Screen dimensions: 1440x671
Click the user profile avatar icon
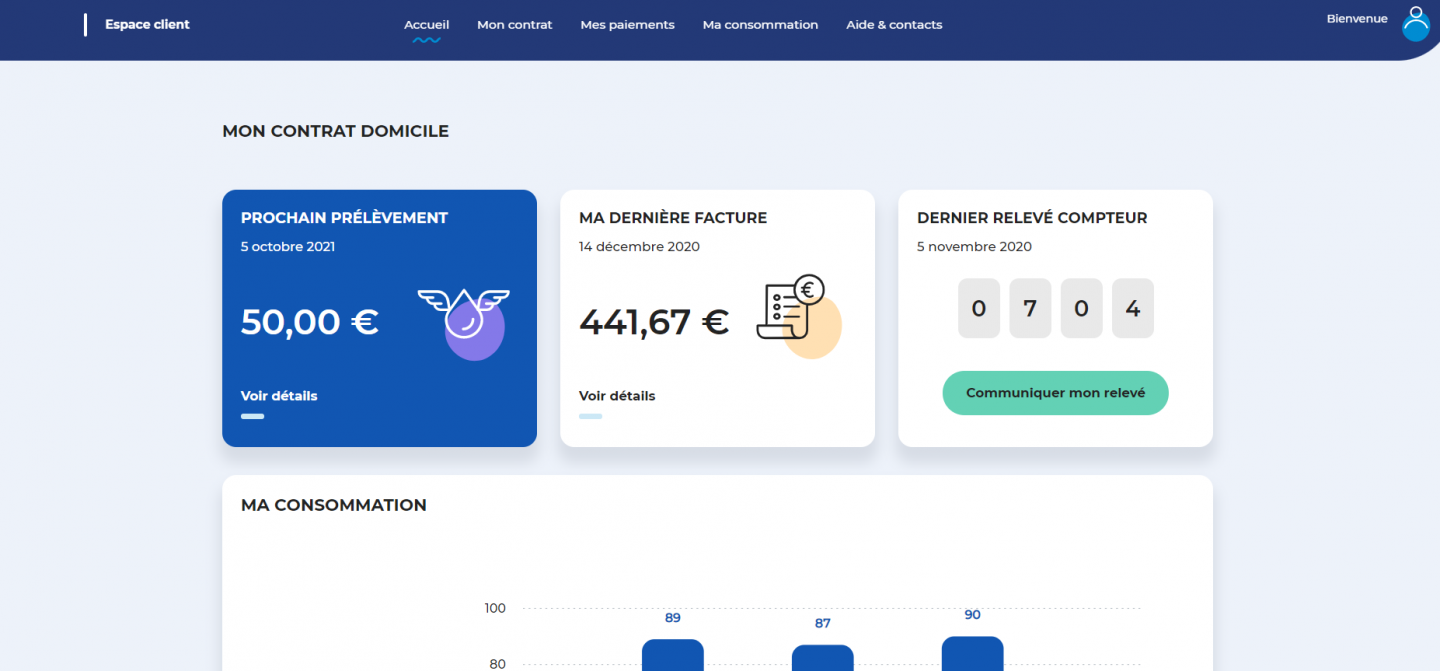pyautogui.click(x=1415, y=23)
